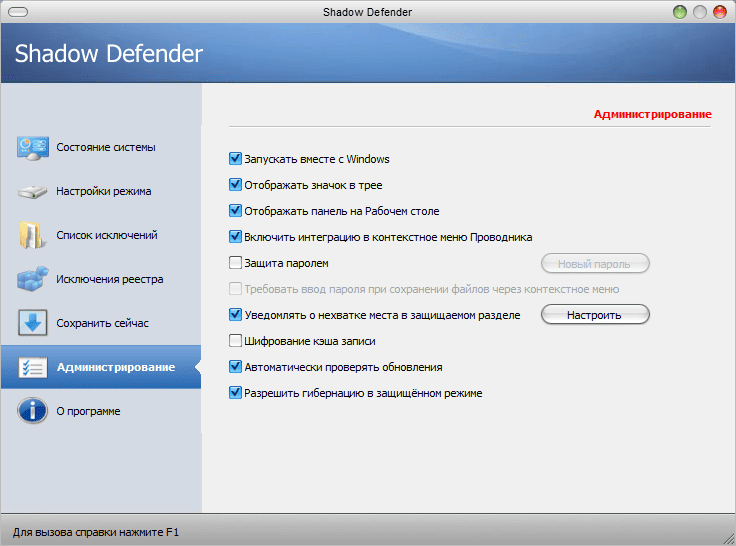Toggle Уведомлять о нехватке места checkbox
The width and height of the screenshot is (736, 546).
click(235, 315)
